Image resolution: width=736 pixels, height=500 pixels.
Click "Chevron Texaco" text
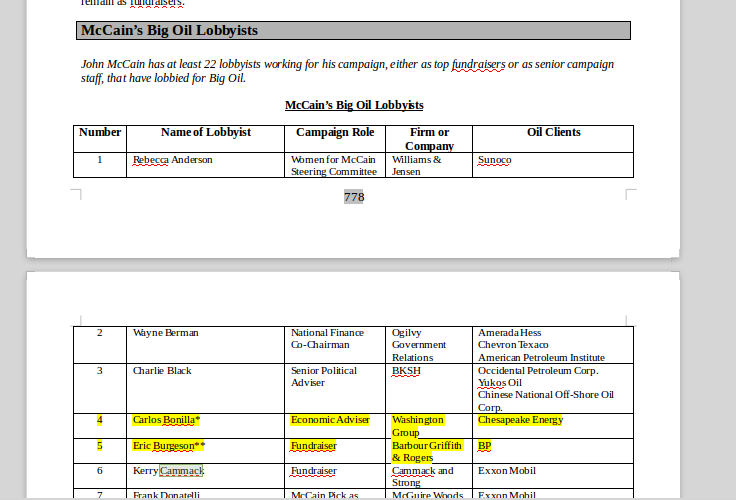pos(513,345)
